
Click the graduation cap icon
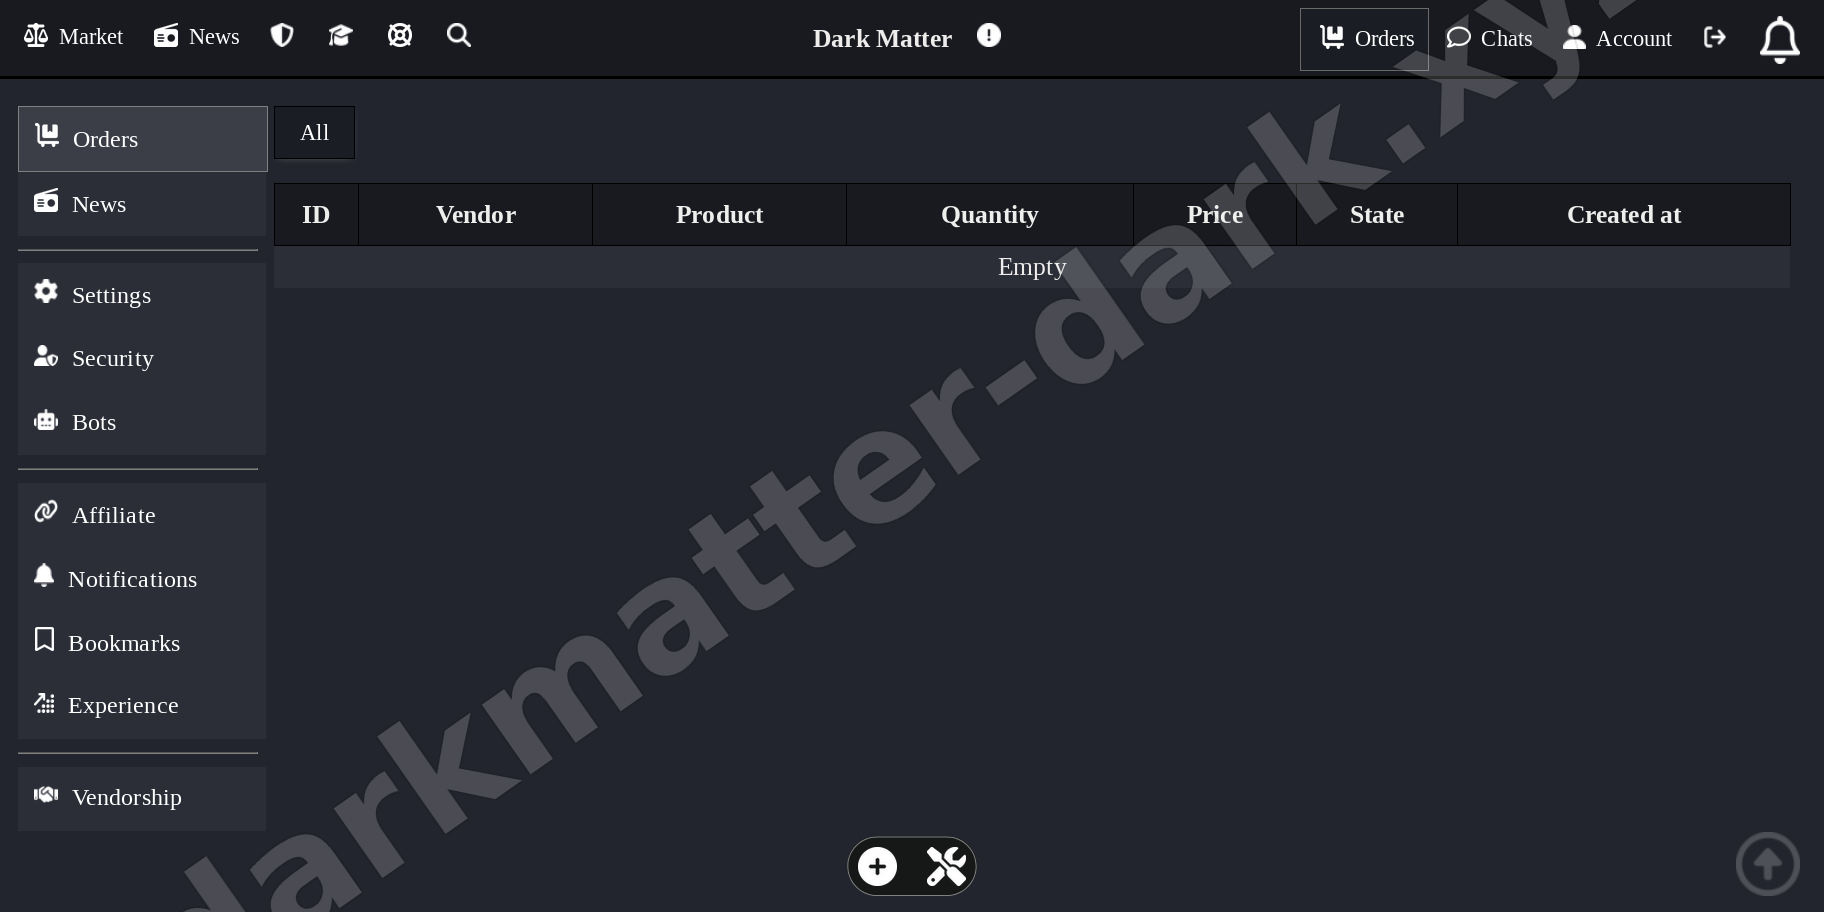[340, 36]
